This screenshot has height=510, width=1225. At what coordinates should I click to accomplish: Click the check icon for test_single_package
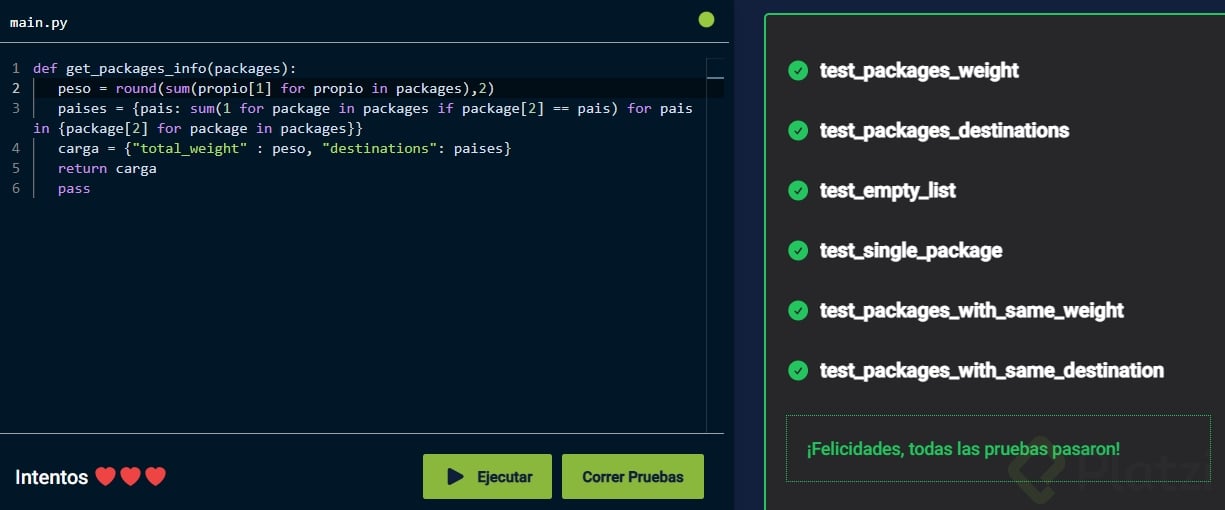pos(798,251)
